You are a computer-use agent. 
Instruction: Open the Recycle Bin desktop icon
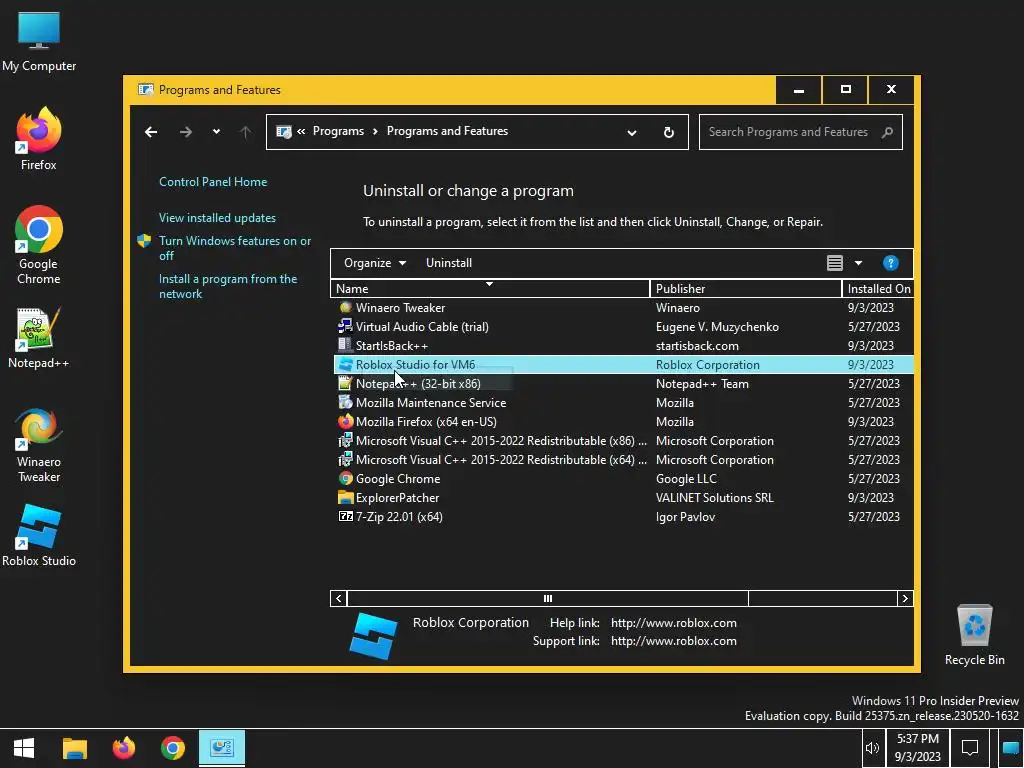click(974, 635)
